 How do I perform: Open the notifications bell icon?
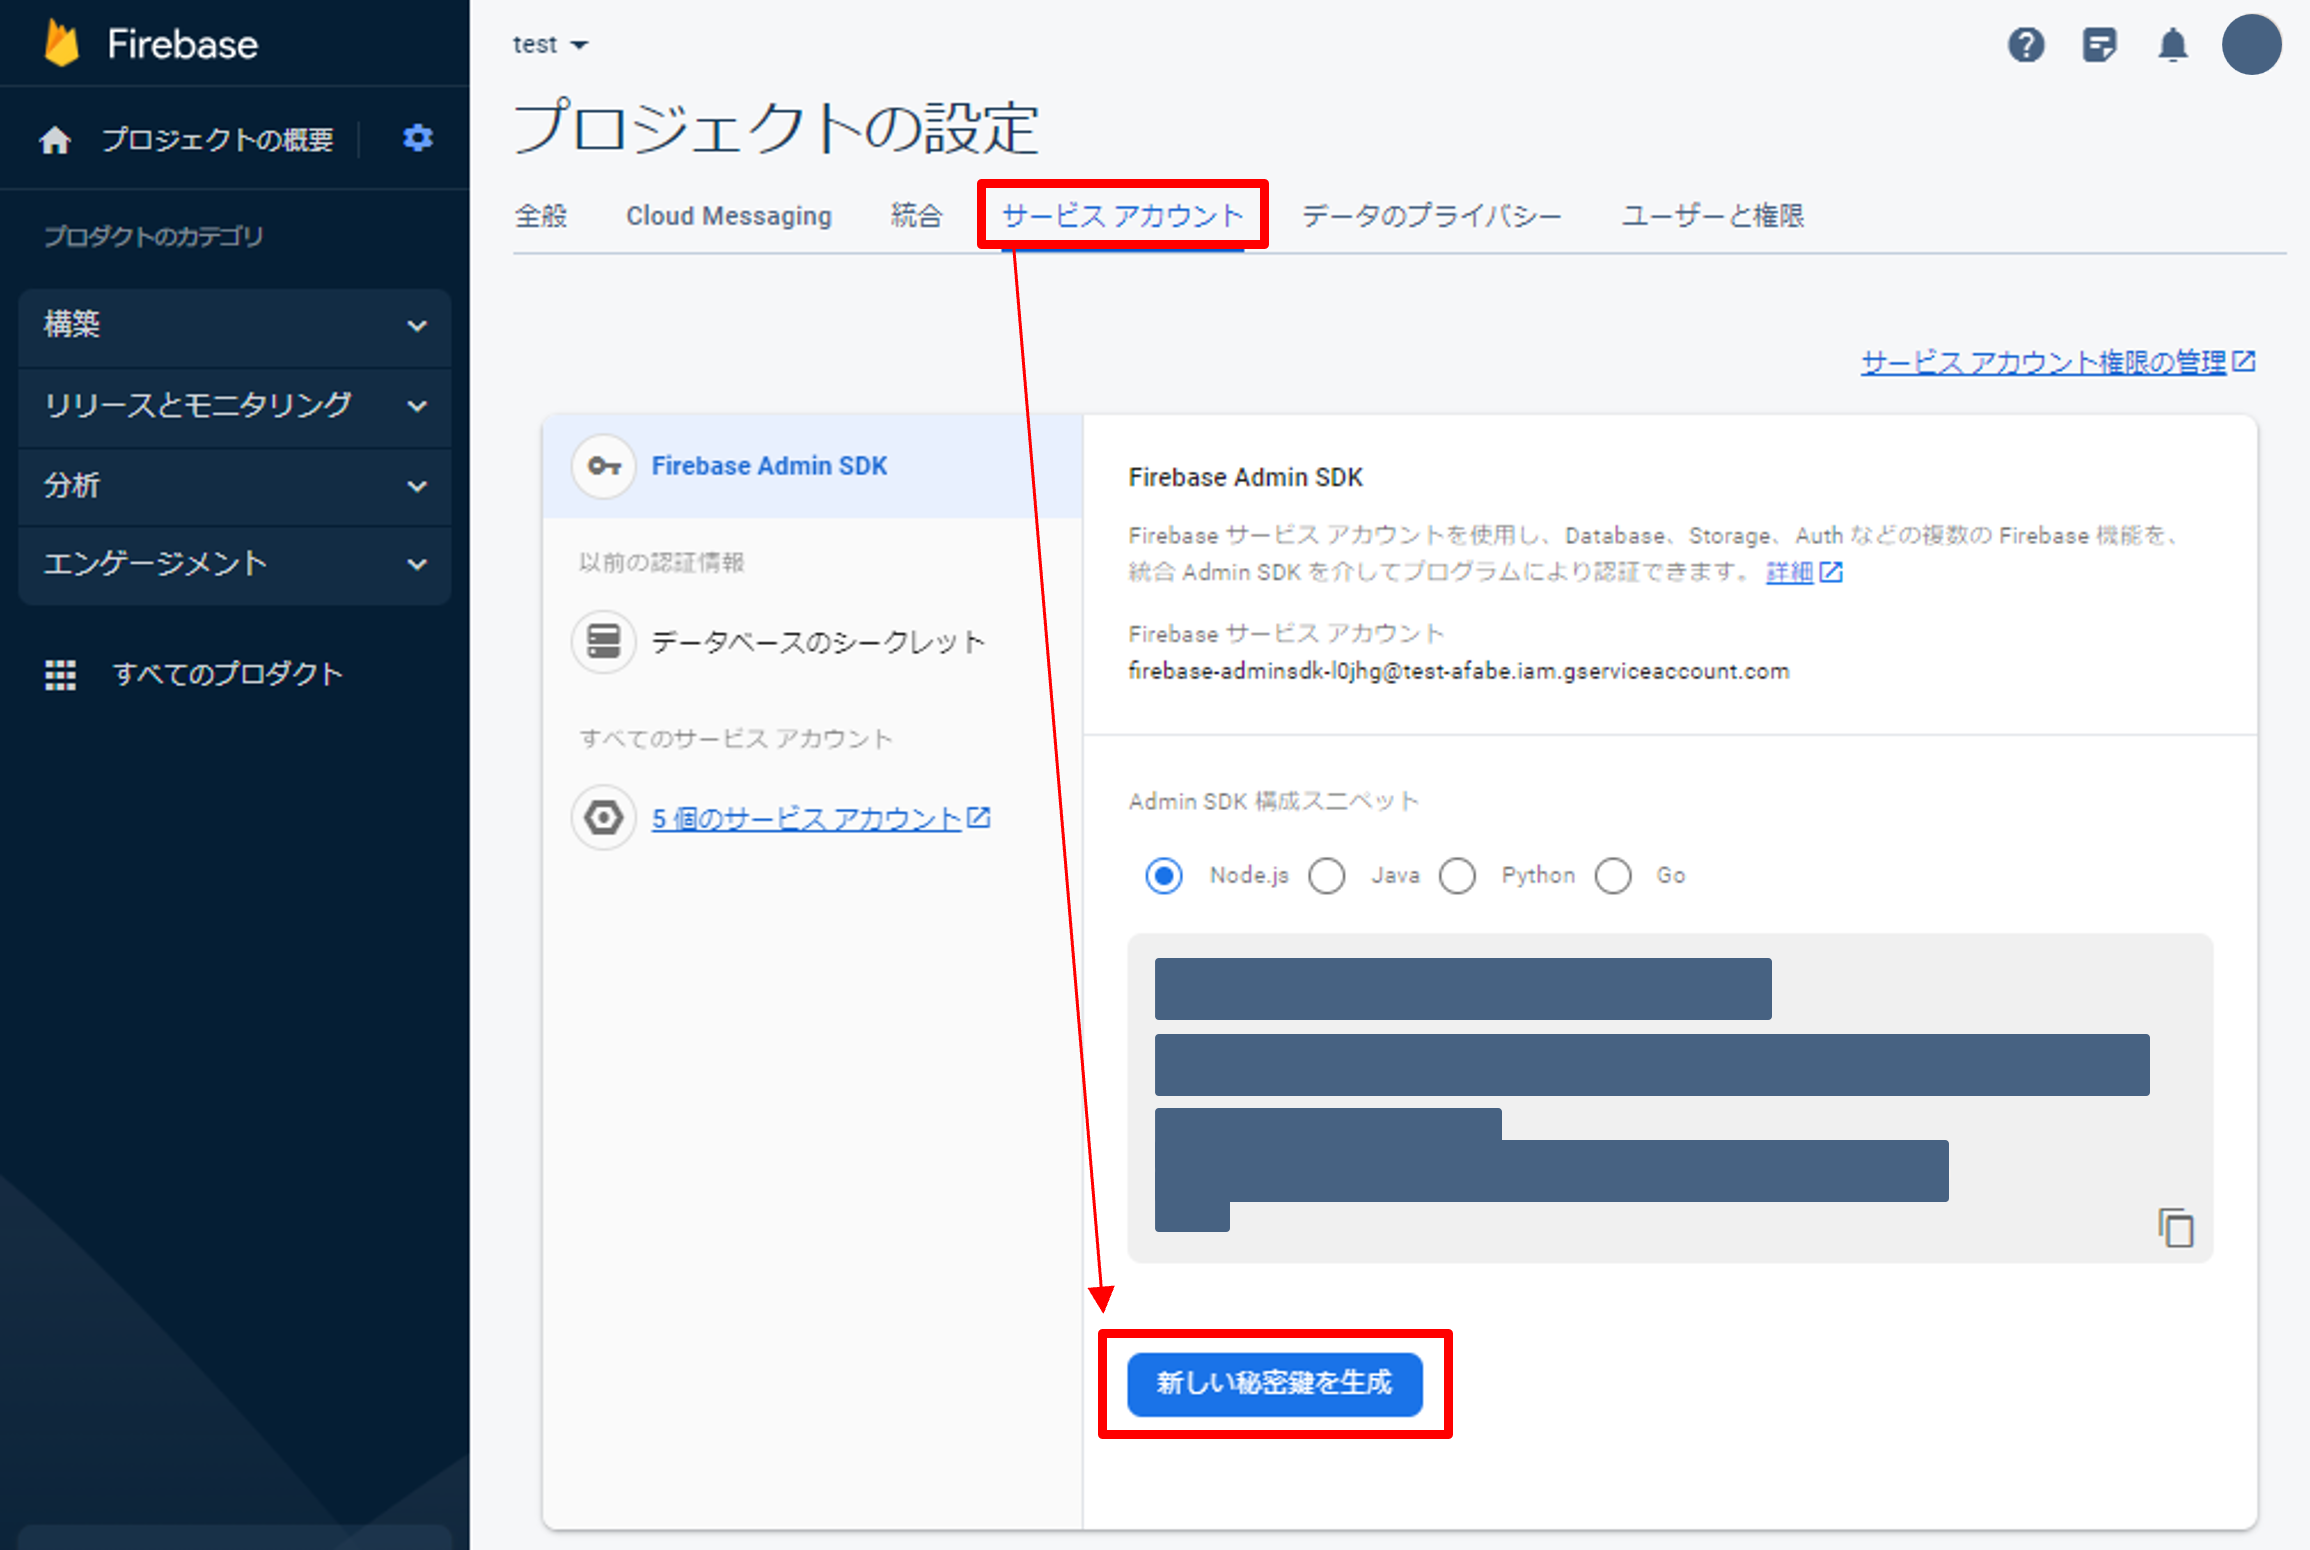(2172, 45)
